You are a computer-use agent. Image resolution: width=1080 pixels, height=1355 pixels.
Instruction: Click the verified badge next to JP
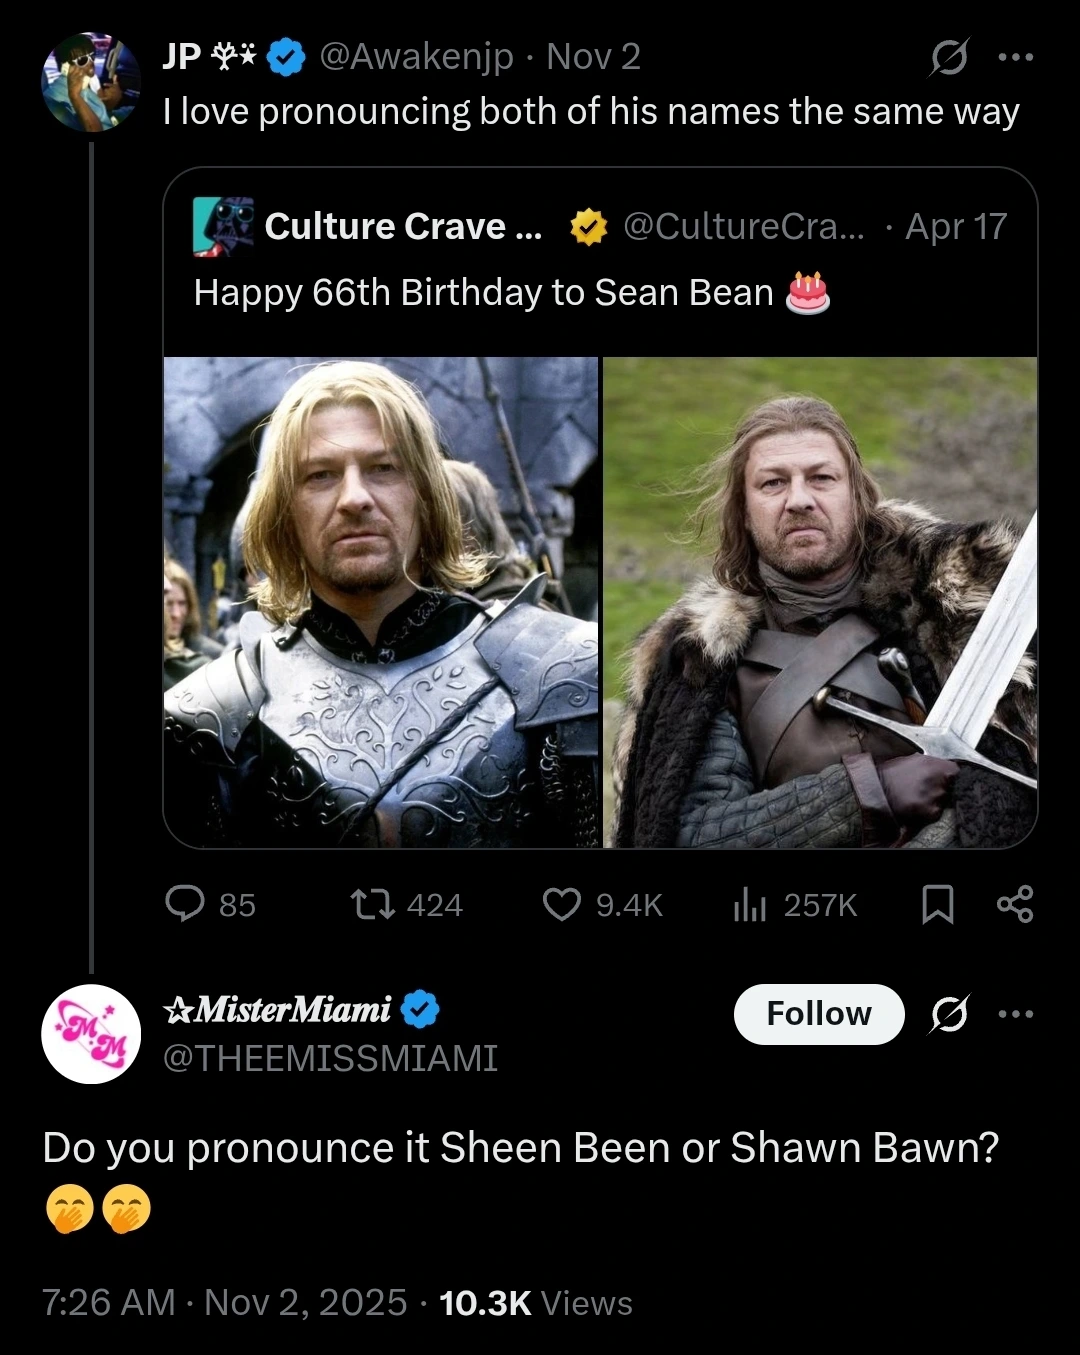pos(285,57)
